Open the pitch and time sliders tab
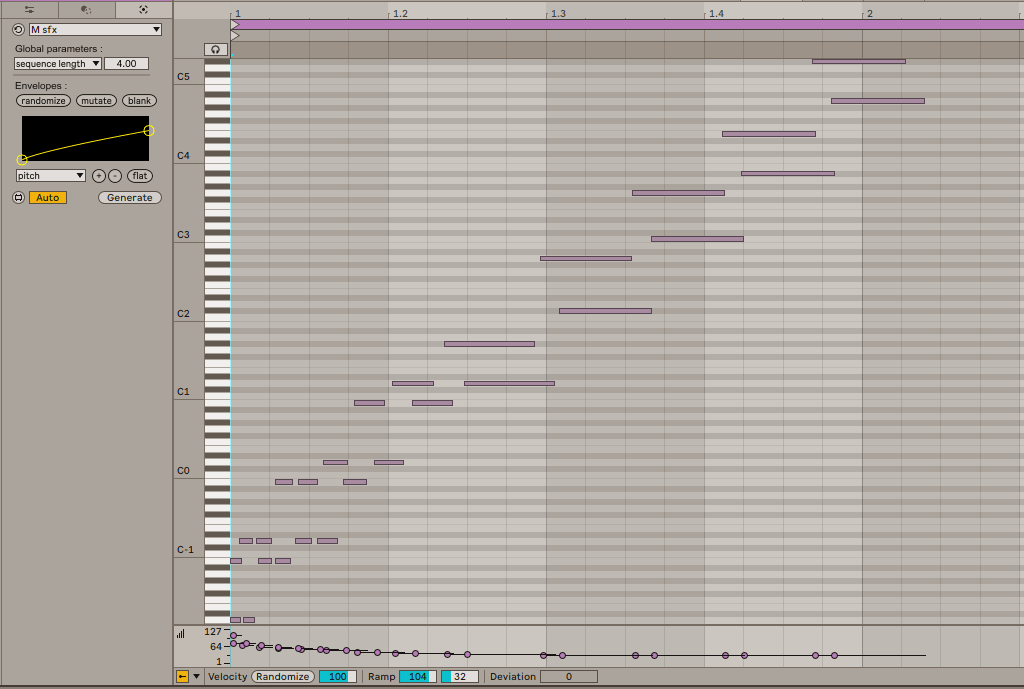 tap(29, 9)
